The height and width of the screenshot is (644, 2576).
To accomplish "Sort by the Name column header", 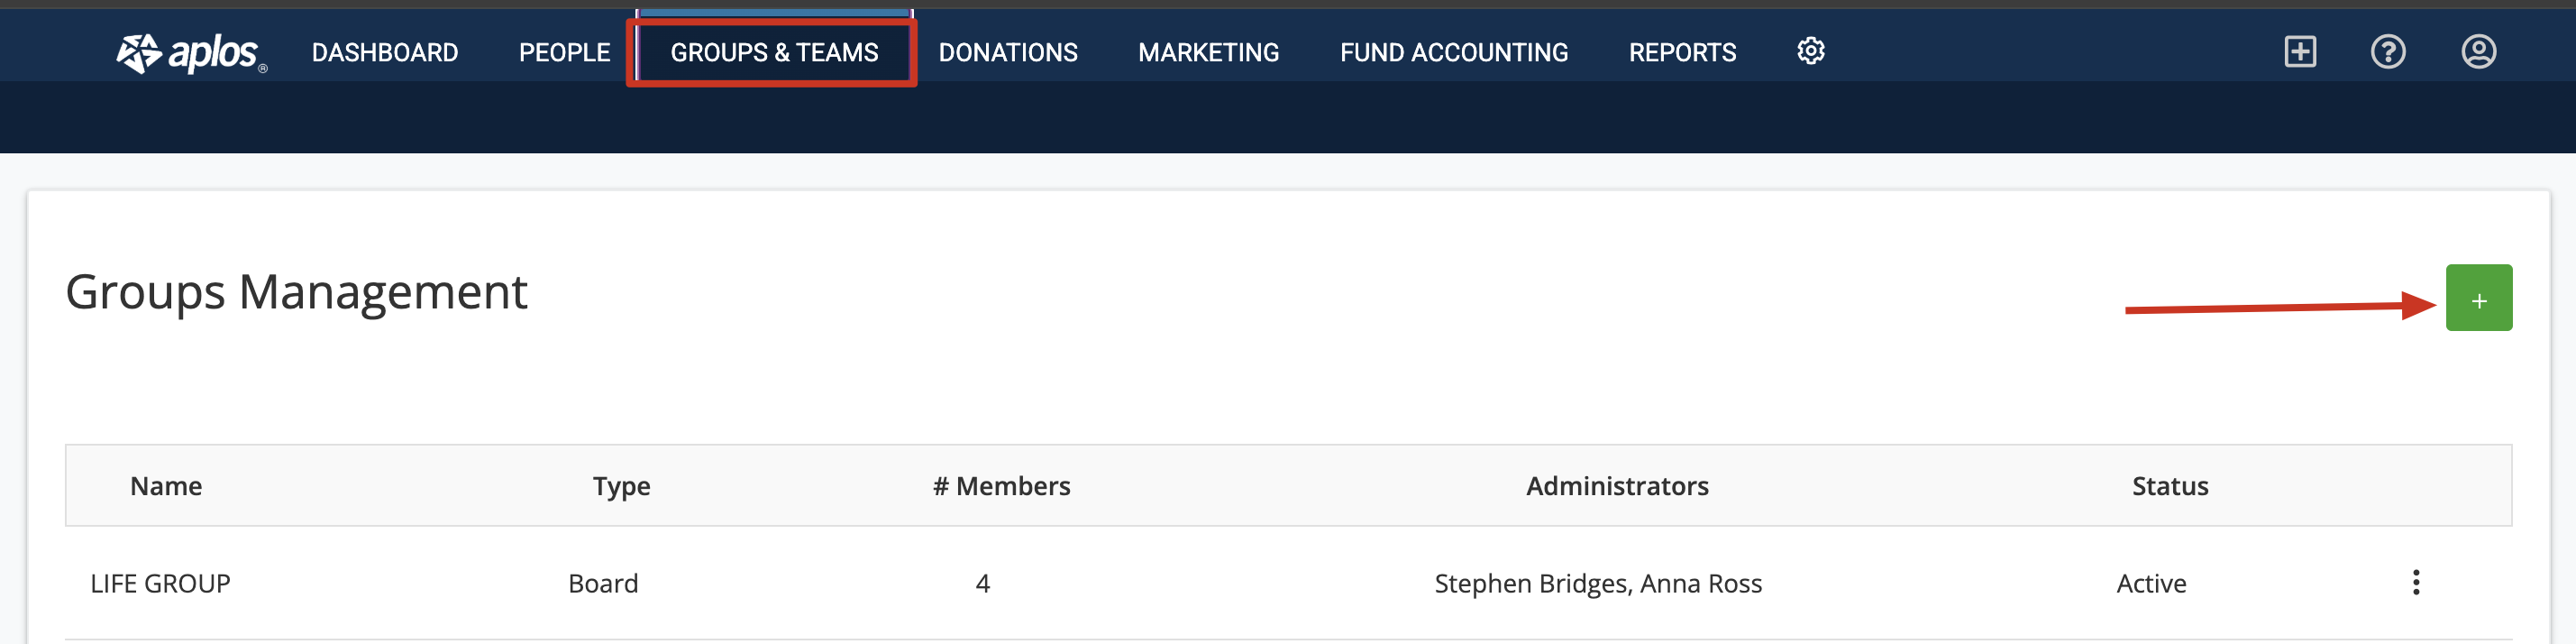I will [x=166, y=486].
